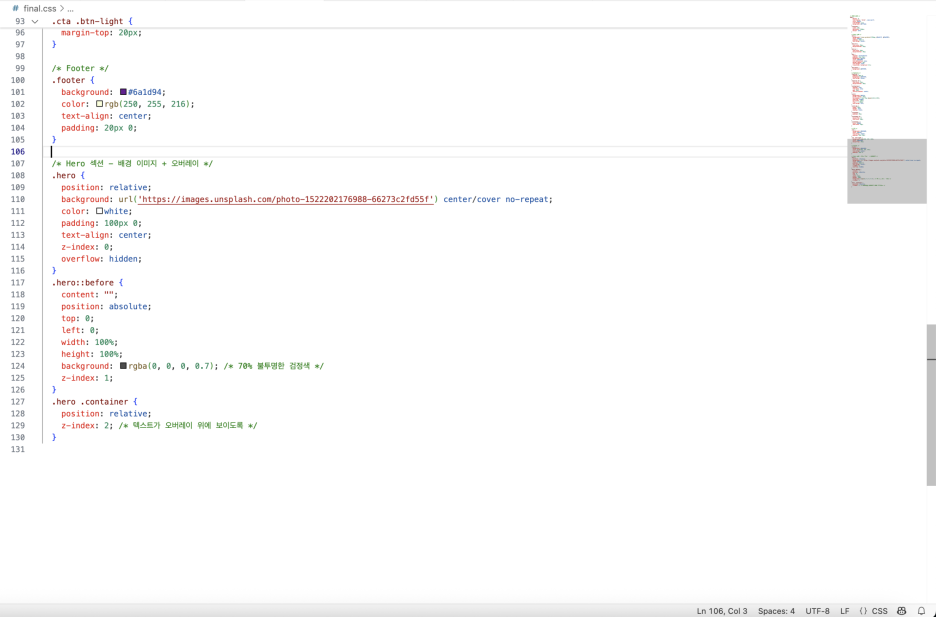Click line number 131
The image size is (936, 617).
pos(18,449)
